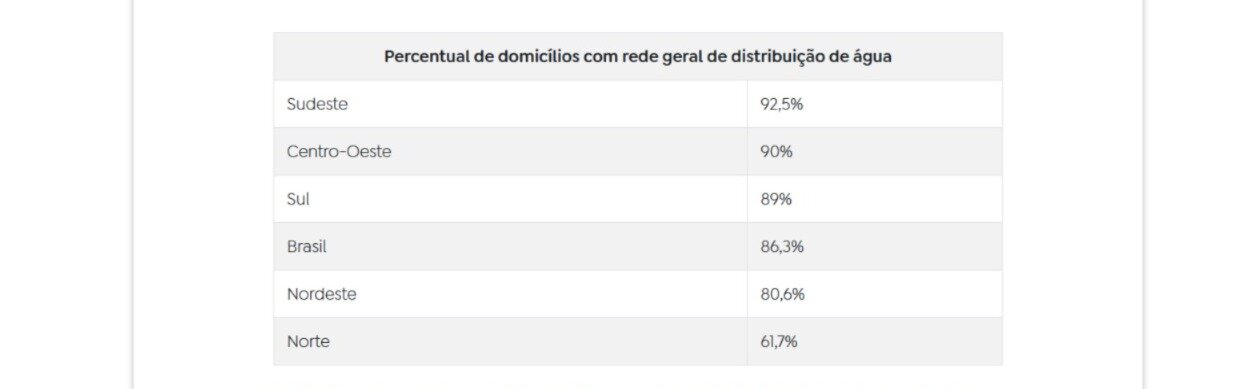The height and width of the screenshot is (389, 1236).
Task: Select the Centro-Oeste region cell
Action: click(x=510, y=151)
